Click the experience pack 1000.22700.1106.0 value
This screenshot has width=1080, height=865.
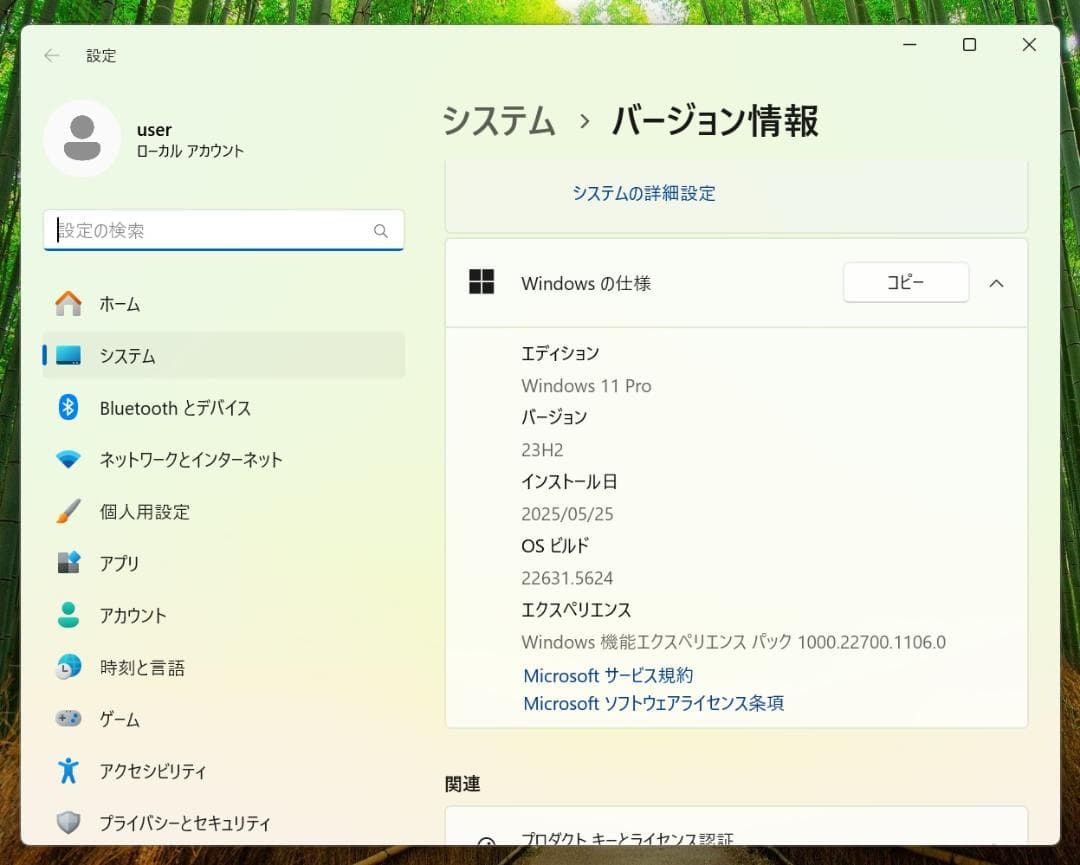coord(871,642)
